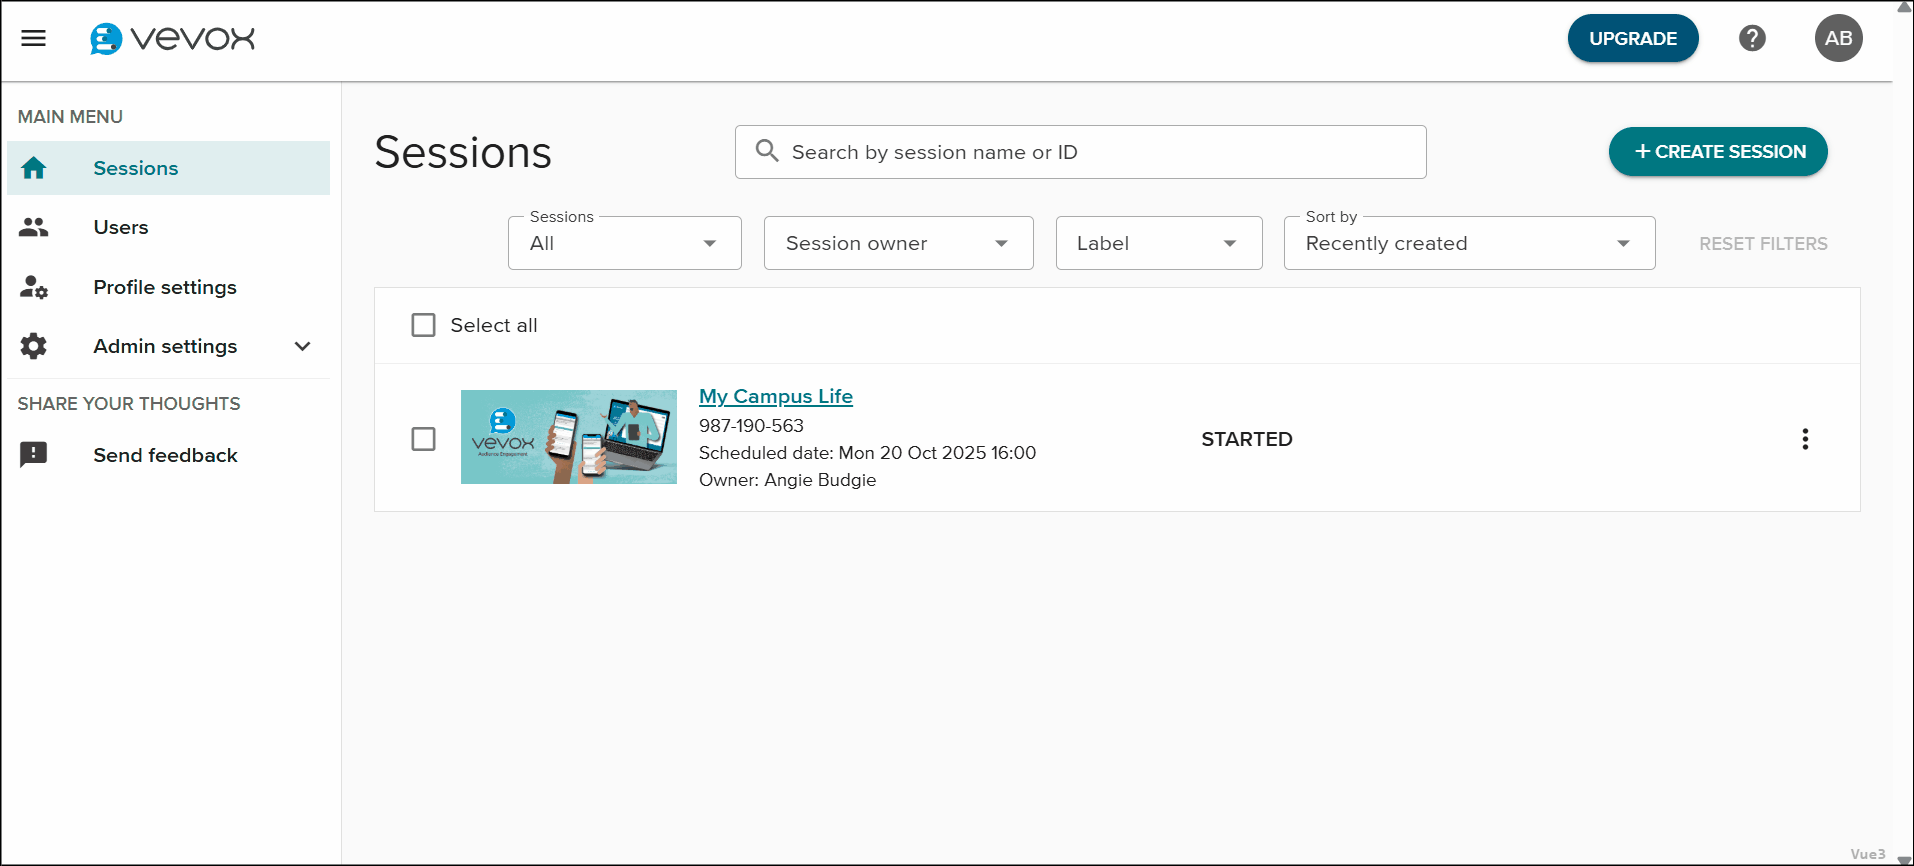Open the Sort by Recently created dropdown
Image resolution: width=1914 pixels, height=866 pixels.
tap(1468, 243)
